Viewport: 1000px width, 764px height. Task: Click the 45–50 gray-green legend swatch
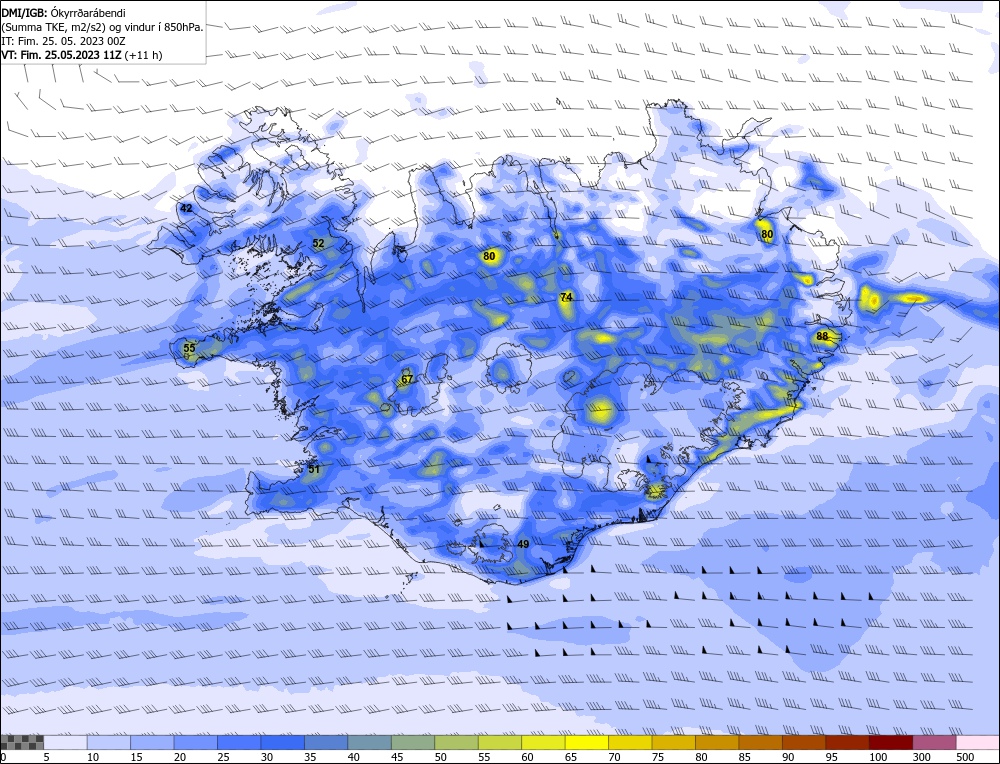point(413,742)
